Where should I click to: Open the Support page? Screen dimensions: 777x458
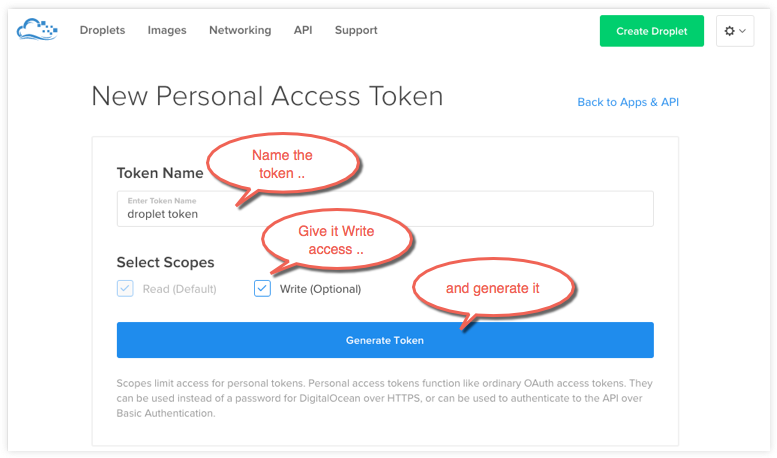click(x=356, y=30)
